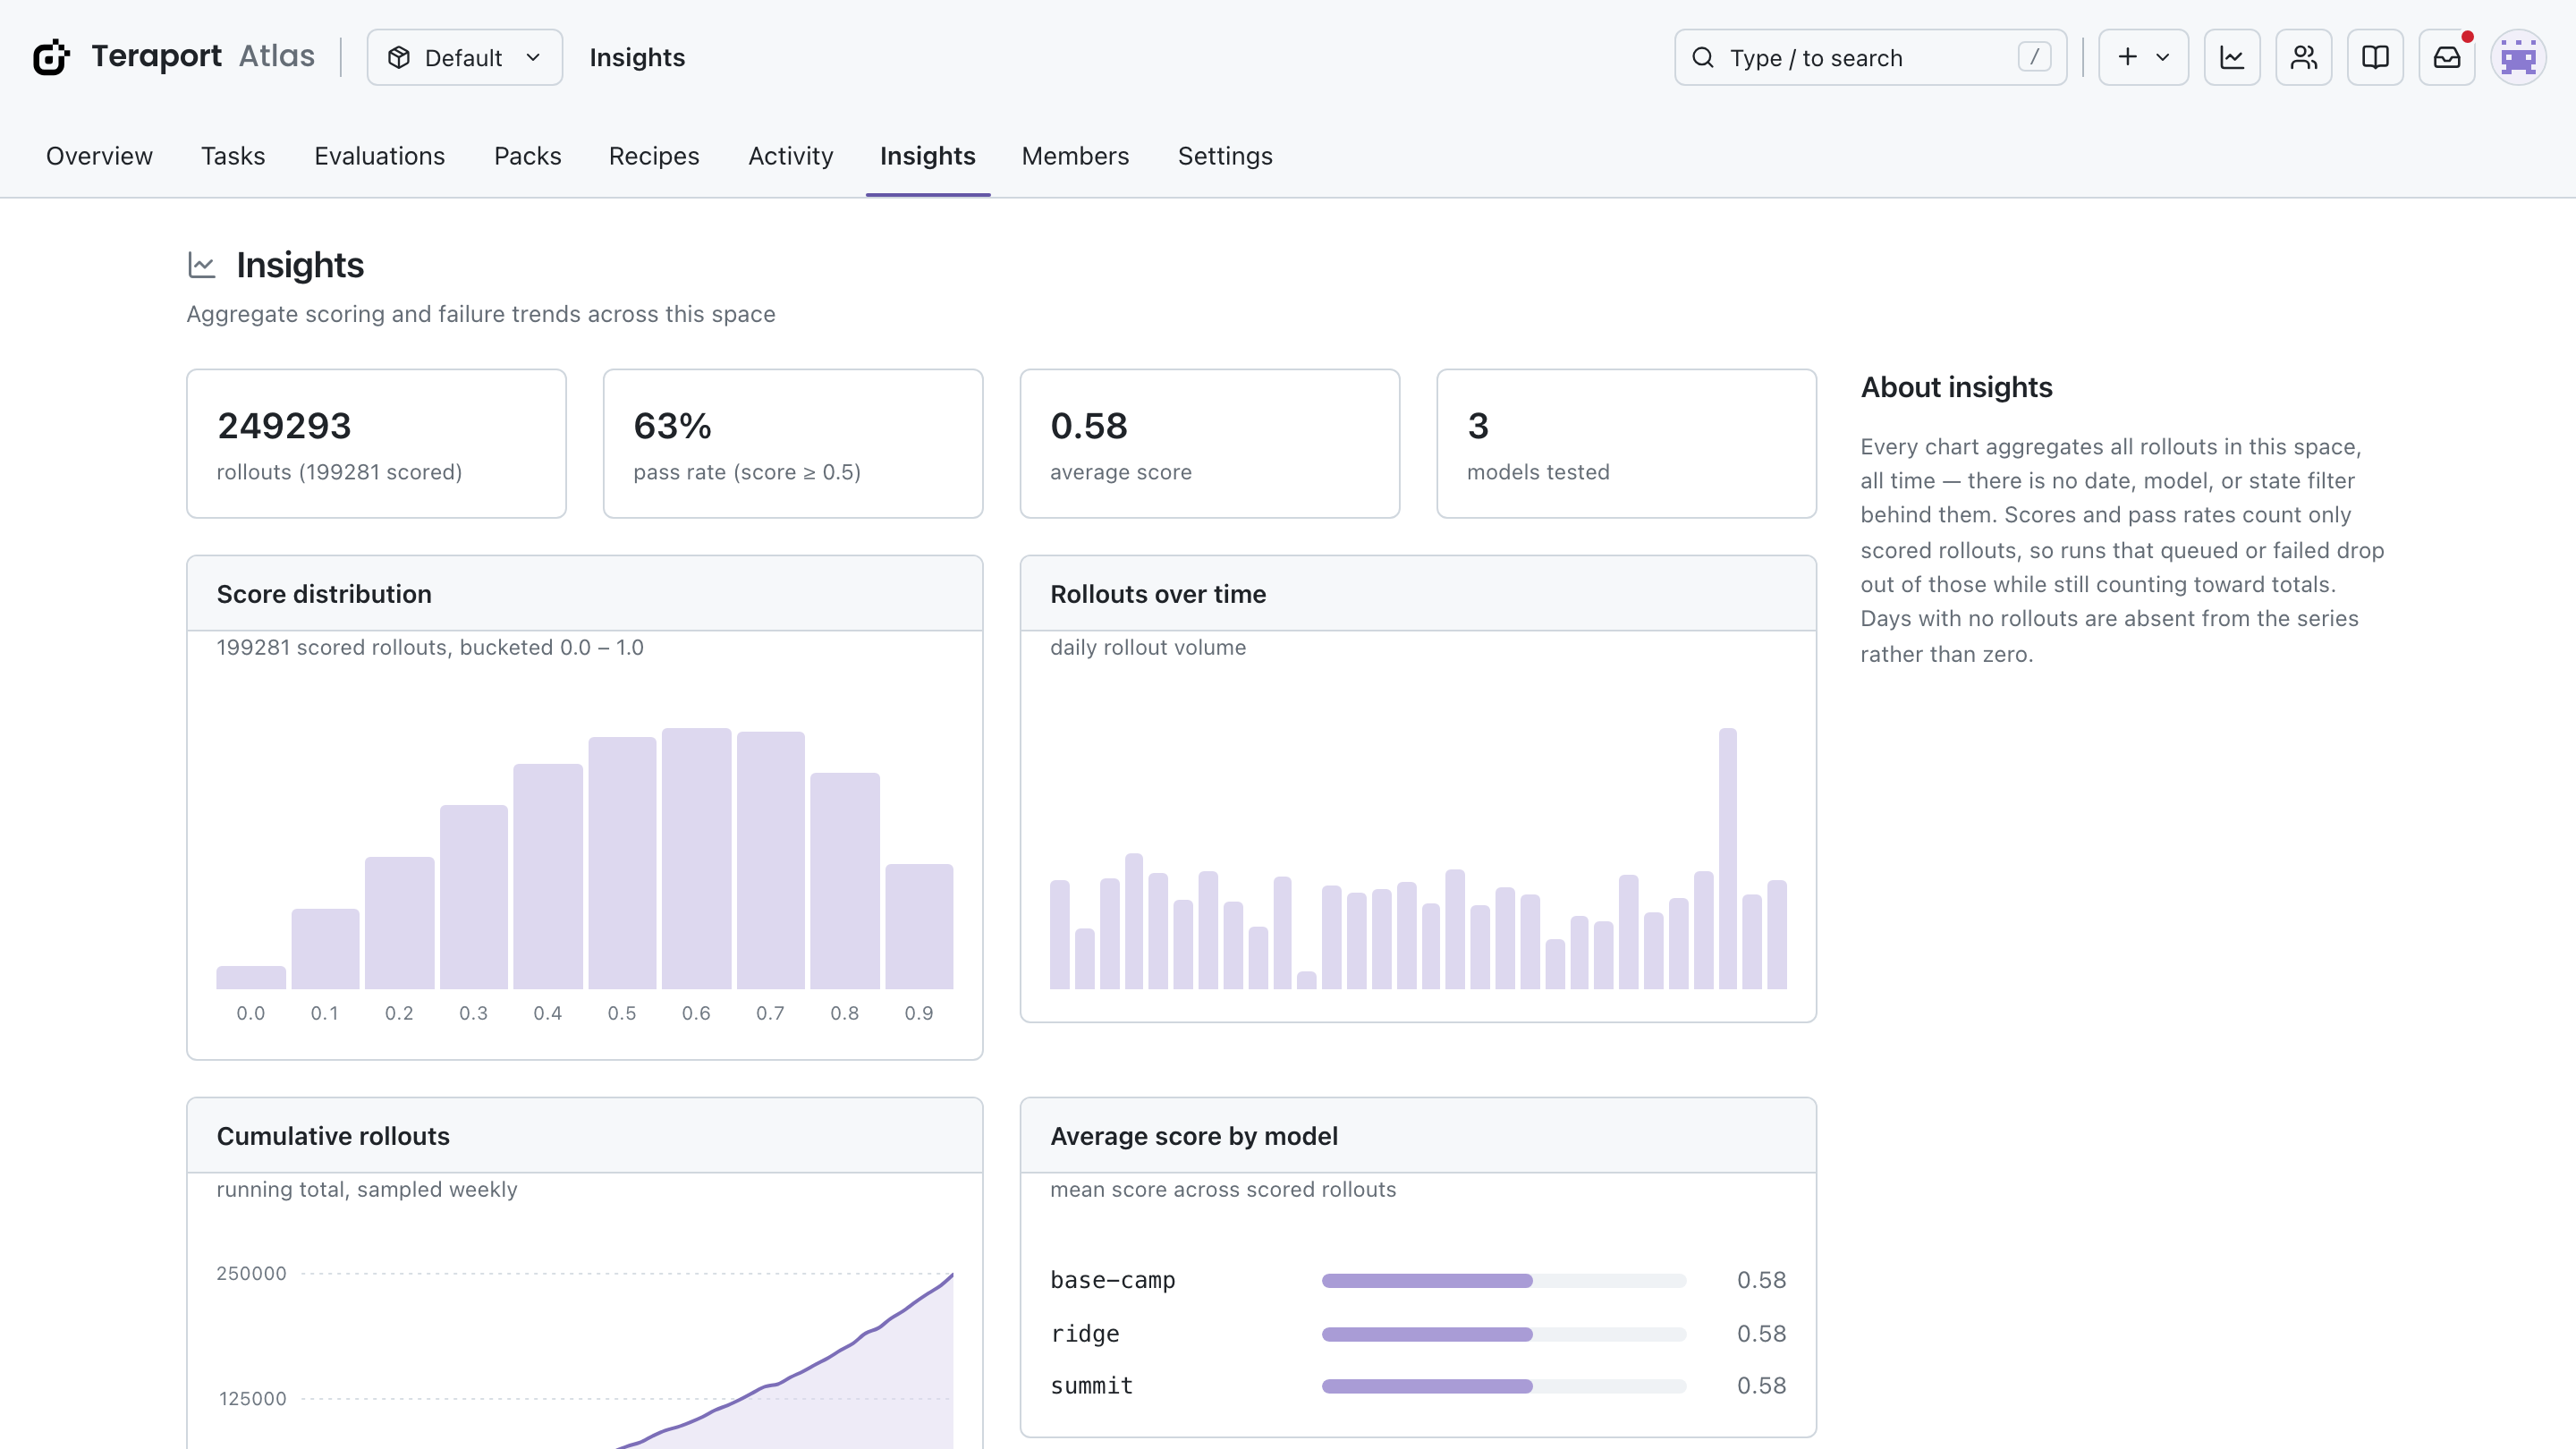Click the About insights heading
The image size is (2576, 1449).
coord(1956,387)
